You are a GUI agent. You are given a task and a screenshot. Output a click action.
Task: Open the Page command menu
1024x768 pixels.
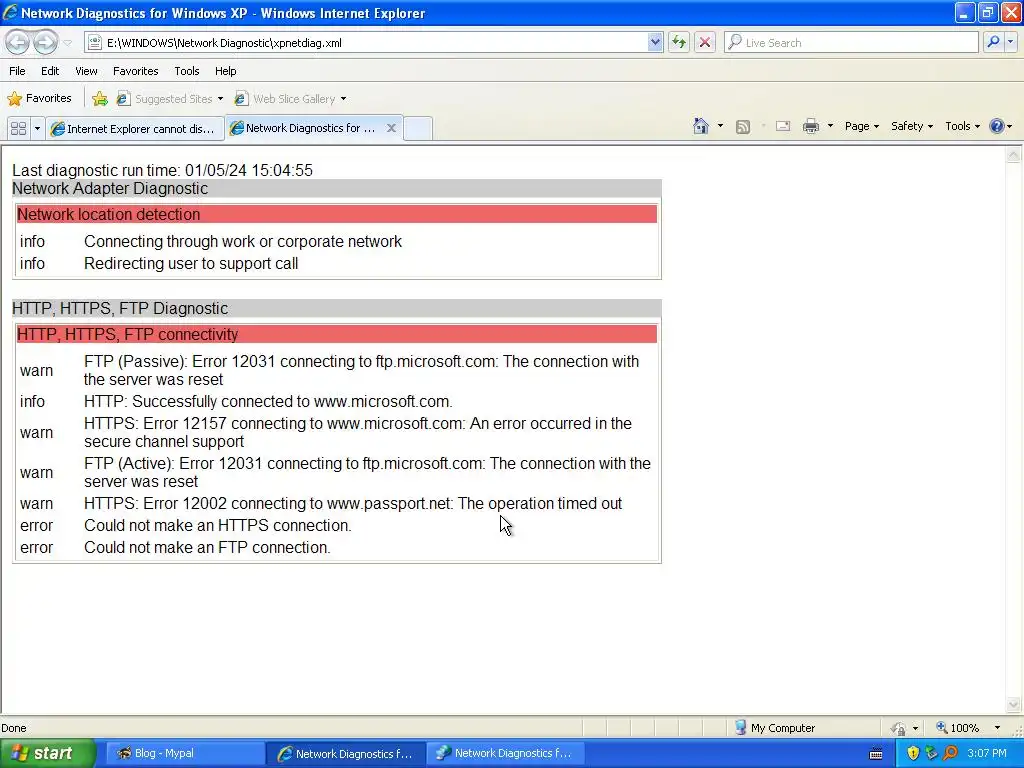coord(861,126)
